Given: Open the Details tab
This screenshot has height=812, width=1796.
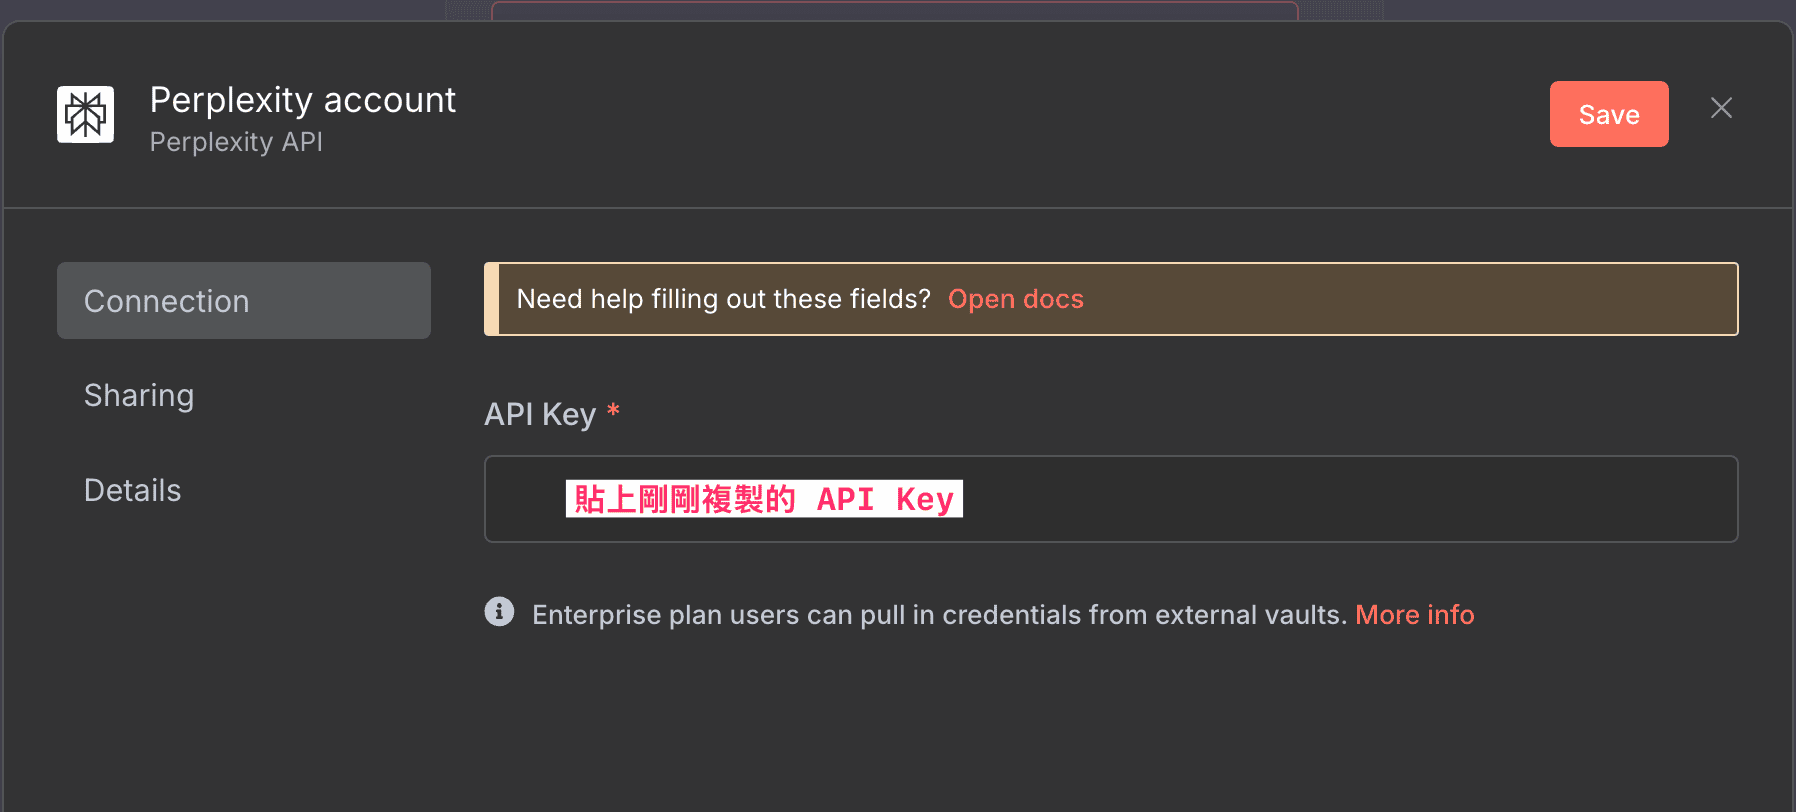Looking at the screenshot, I should coord(132,489).
